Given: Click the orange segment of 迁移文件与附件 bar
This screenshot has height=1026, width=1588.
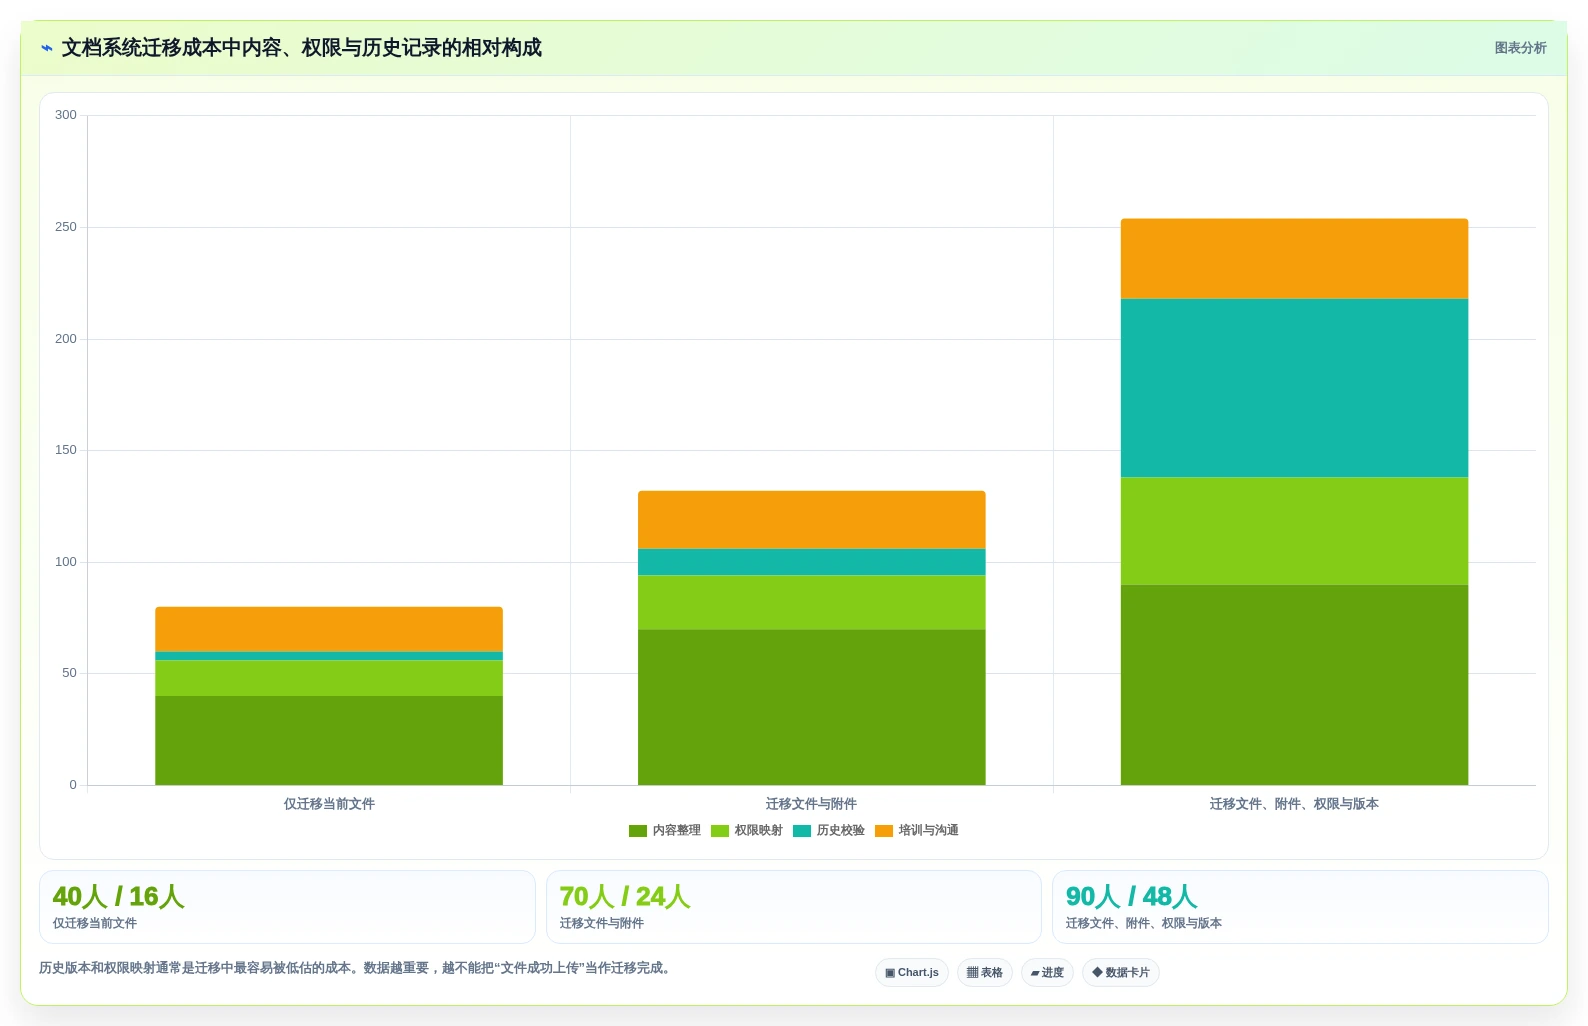Looking at the screenshot, I should (x=812, y=520).
